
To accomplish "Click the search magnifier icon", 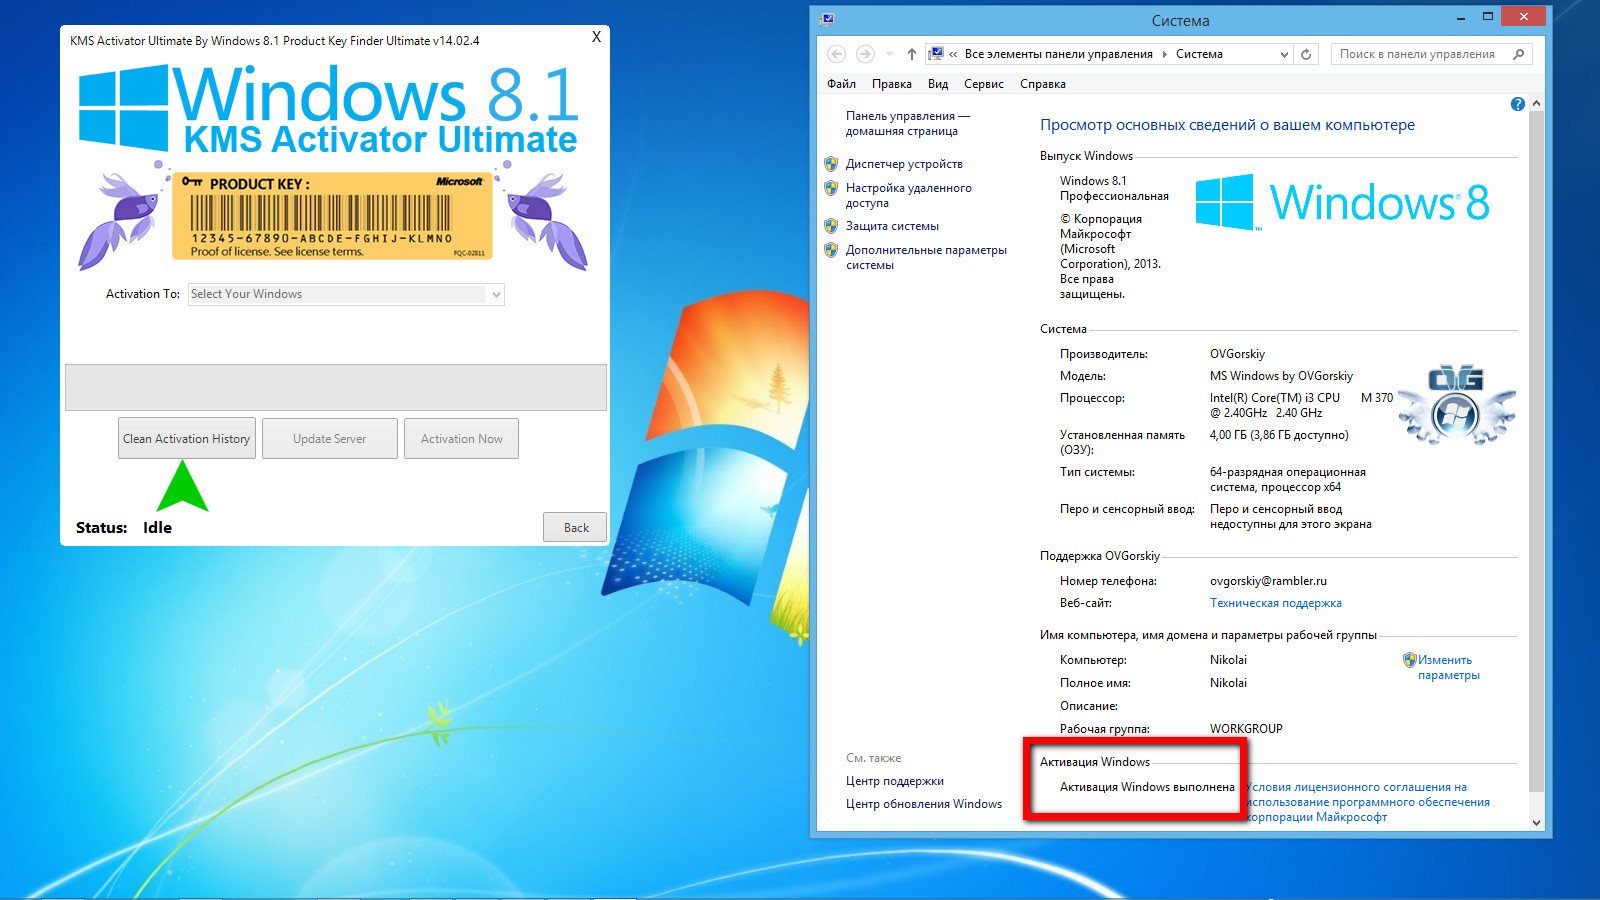I will [1519, 54].
